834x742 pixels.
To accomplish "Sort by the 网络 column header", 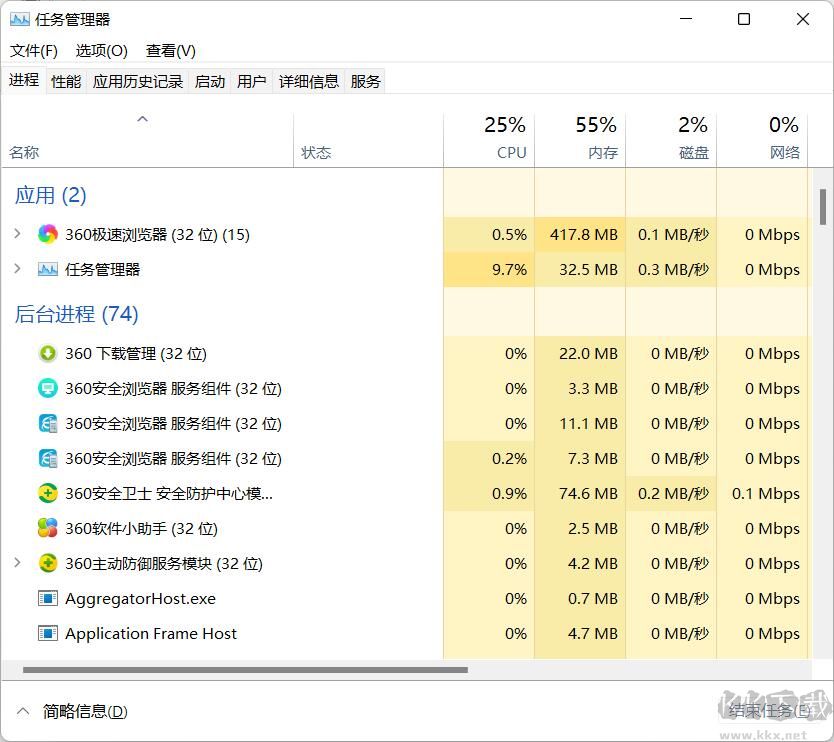I will pos(762,139).
